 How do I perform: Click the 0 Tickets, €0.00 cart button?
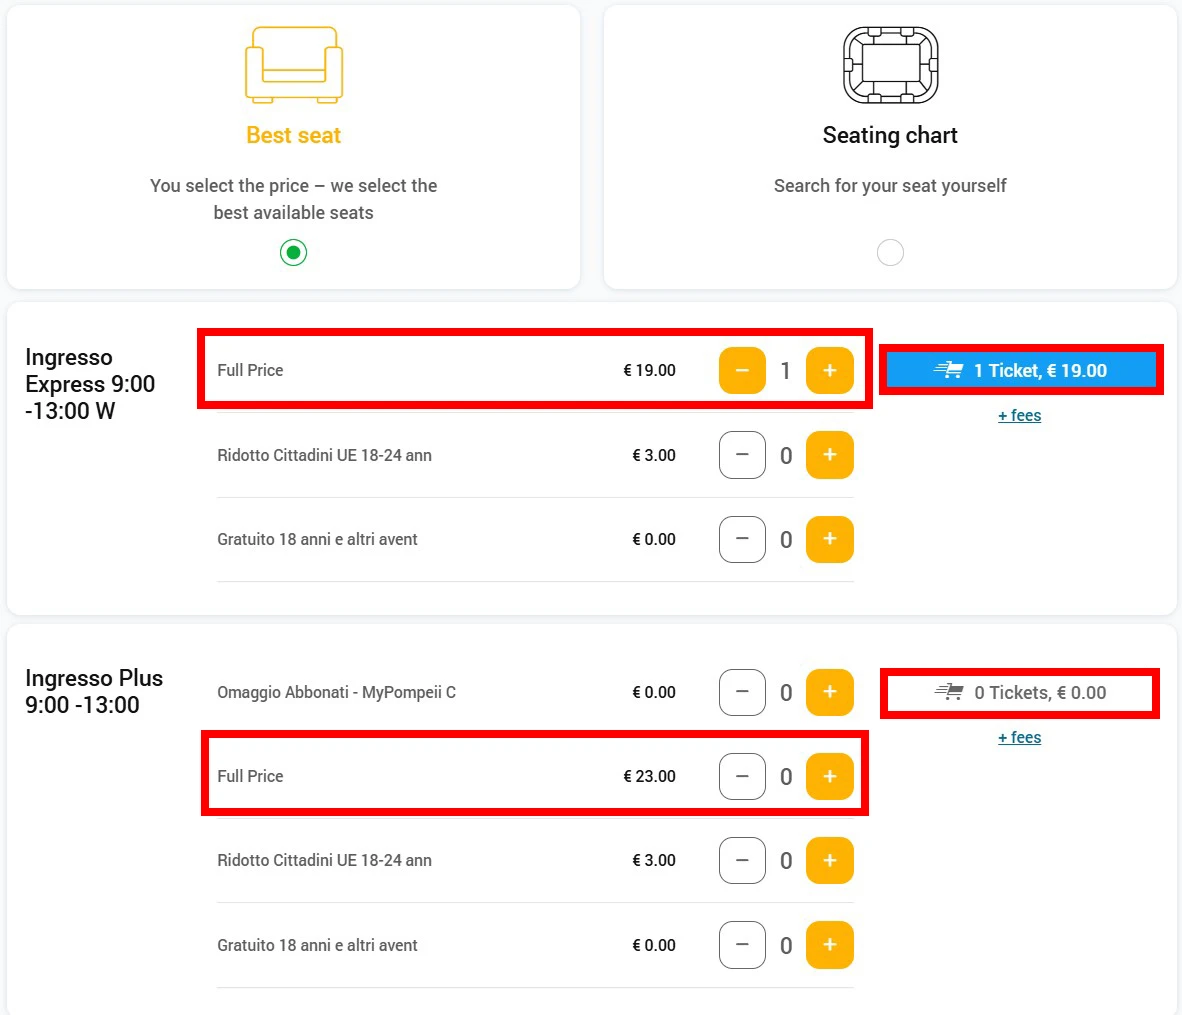(x=1020, y=693)
